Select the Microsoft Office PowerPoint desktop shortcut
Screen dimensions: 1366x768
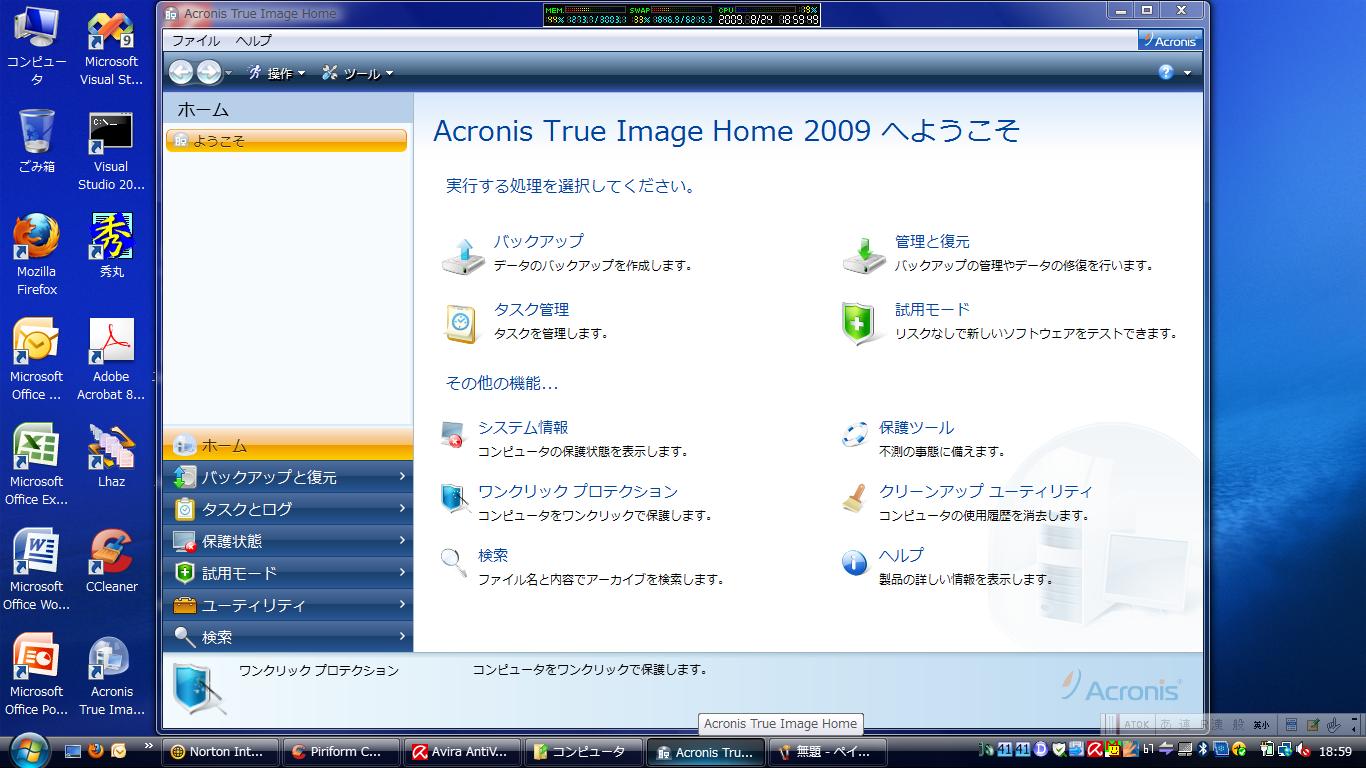click(37, 676)
